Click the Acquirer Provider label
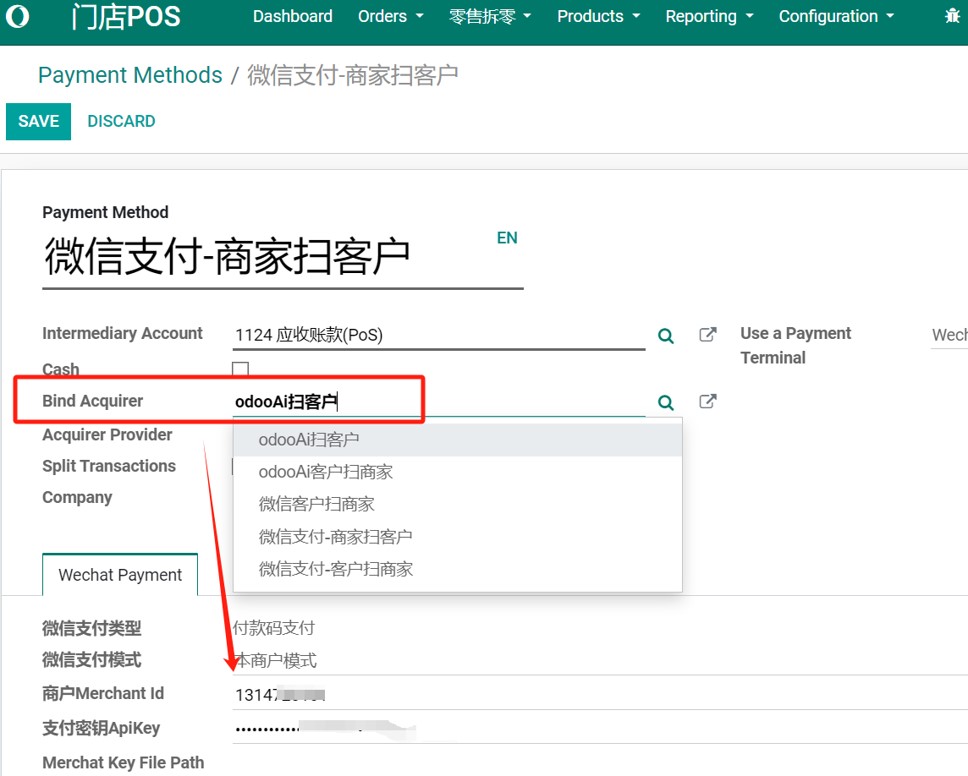The image size is (968, 776). coord(107,435)
